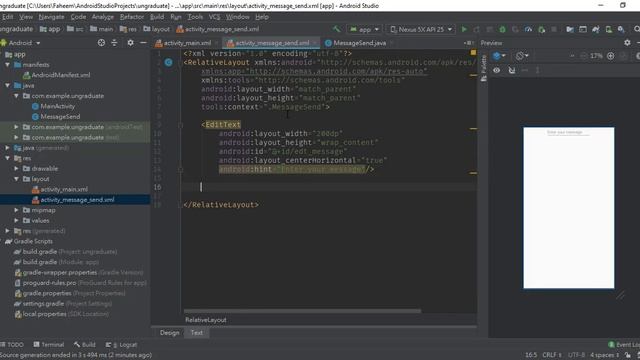Click the preview magnet autoconnect icon
640x360 pixels.
click(x=511, y=70)
